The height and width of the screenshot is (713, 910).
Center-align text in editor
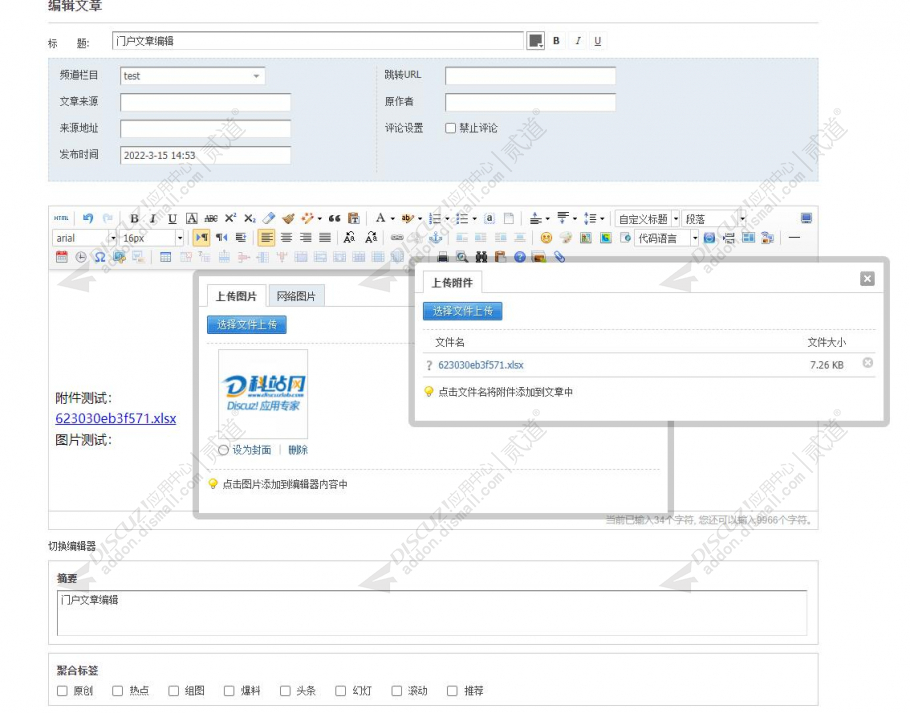click(286, 238)
